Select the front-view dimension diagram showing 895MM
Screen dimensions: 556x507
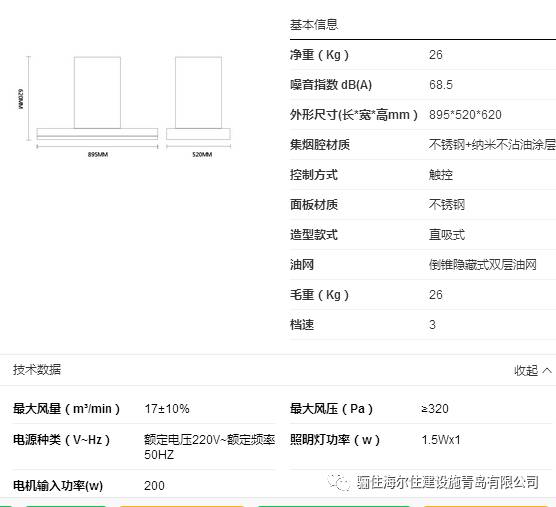coord(97,106)
